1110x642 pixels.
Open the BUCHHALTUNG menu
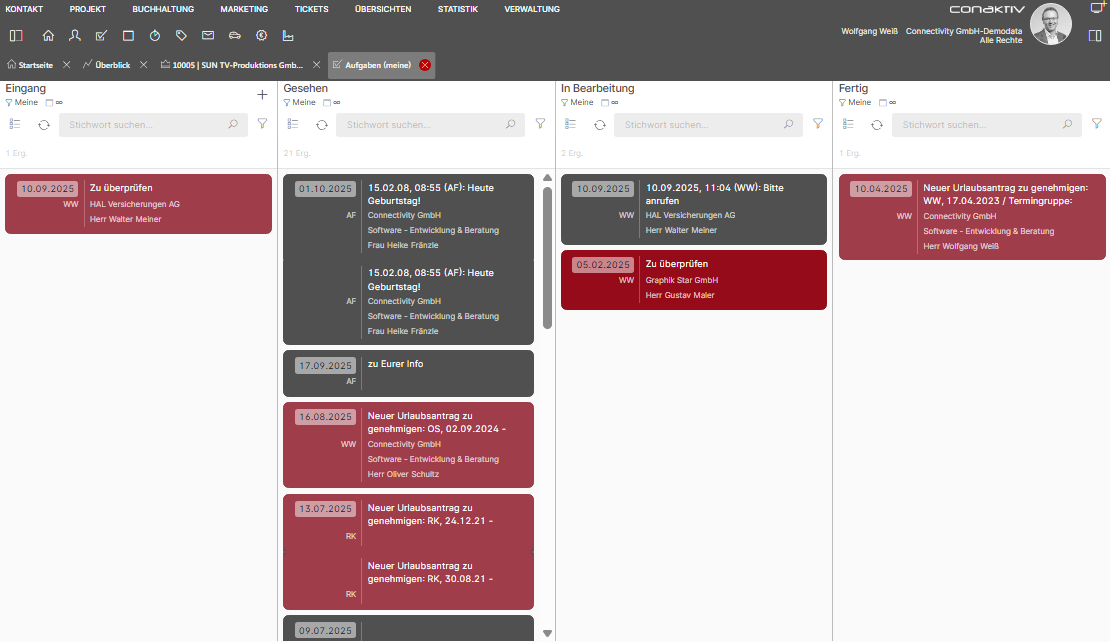(163, 9)
